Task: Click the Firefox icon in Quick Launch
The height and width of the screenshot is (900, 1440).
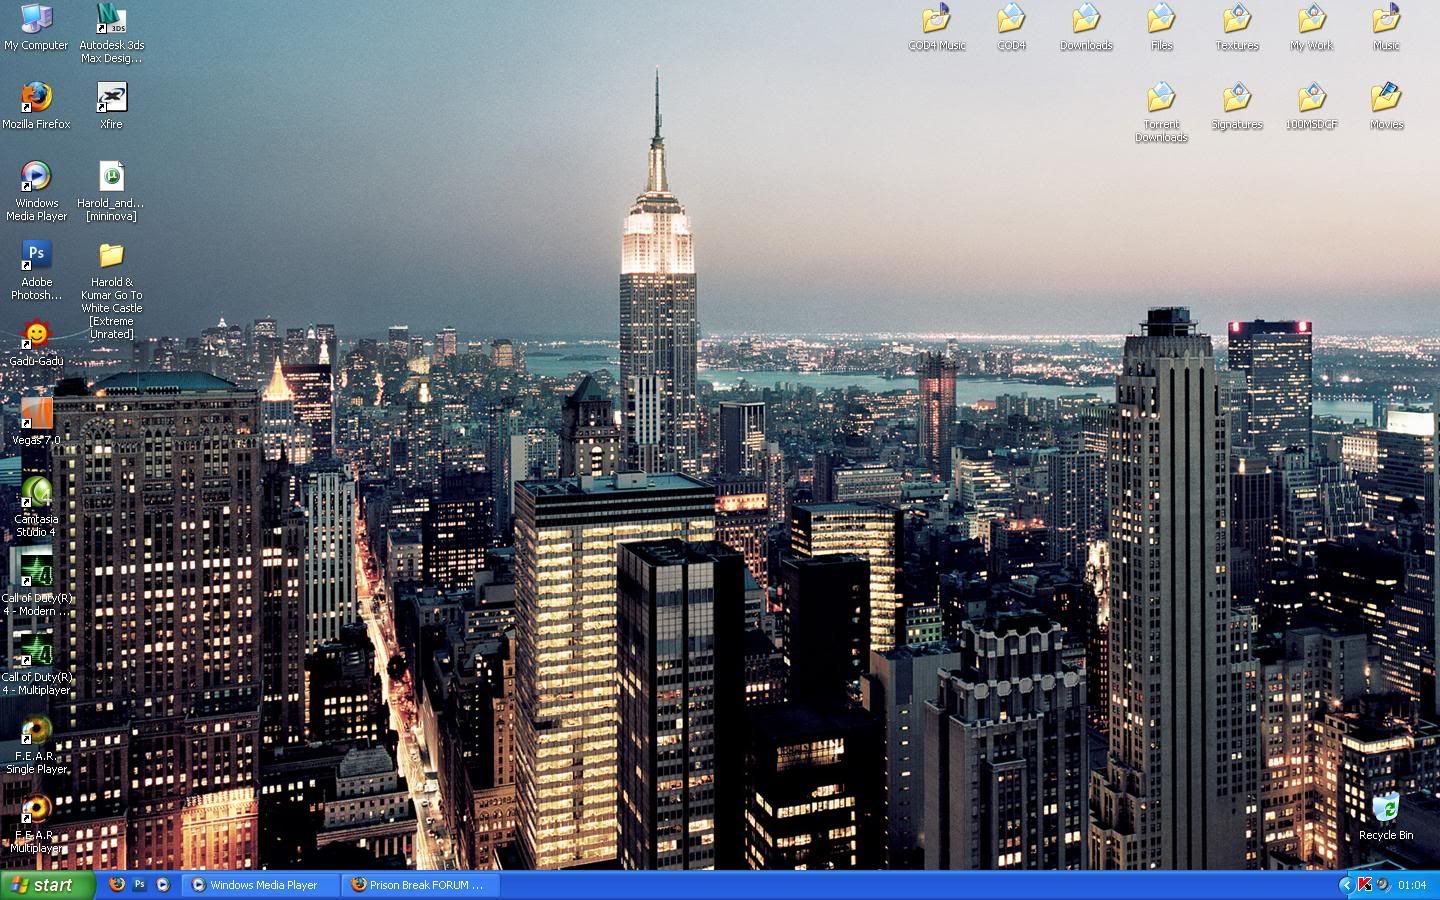Action: 117,885
